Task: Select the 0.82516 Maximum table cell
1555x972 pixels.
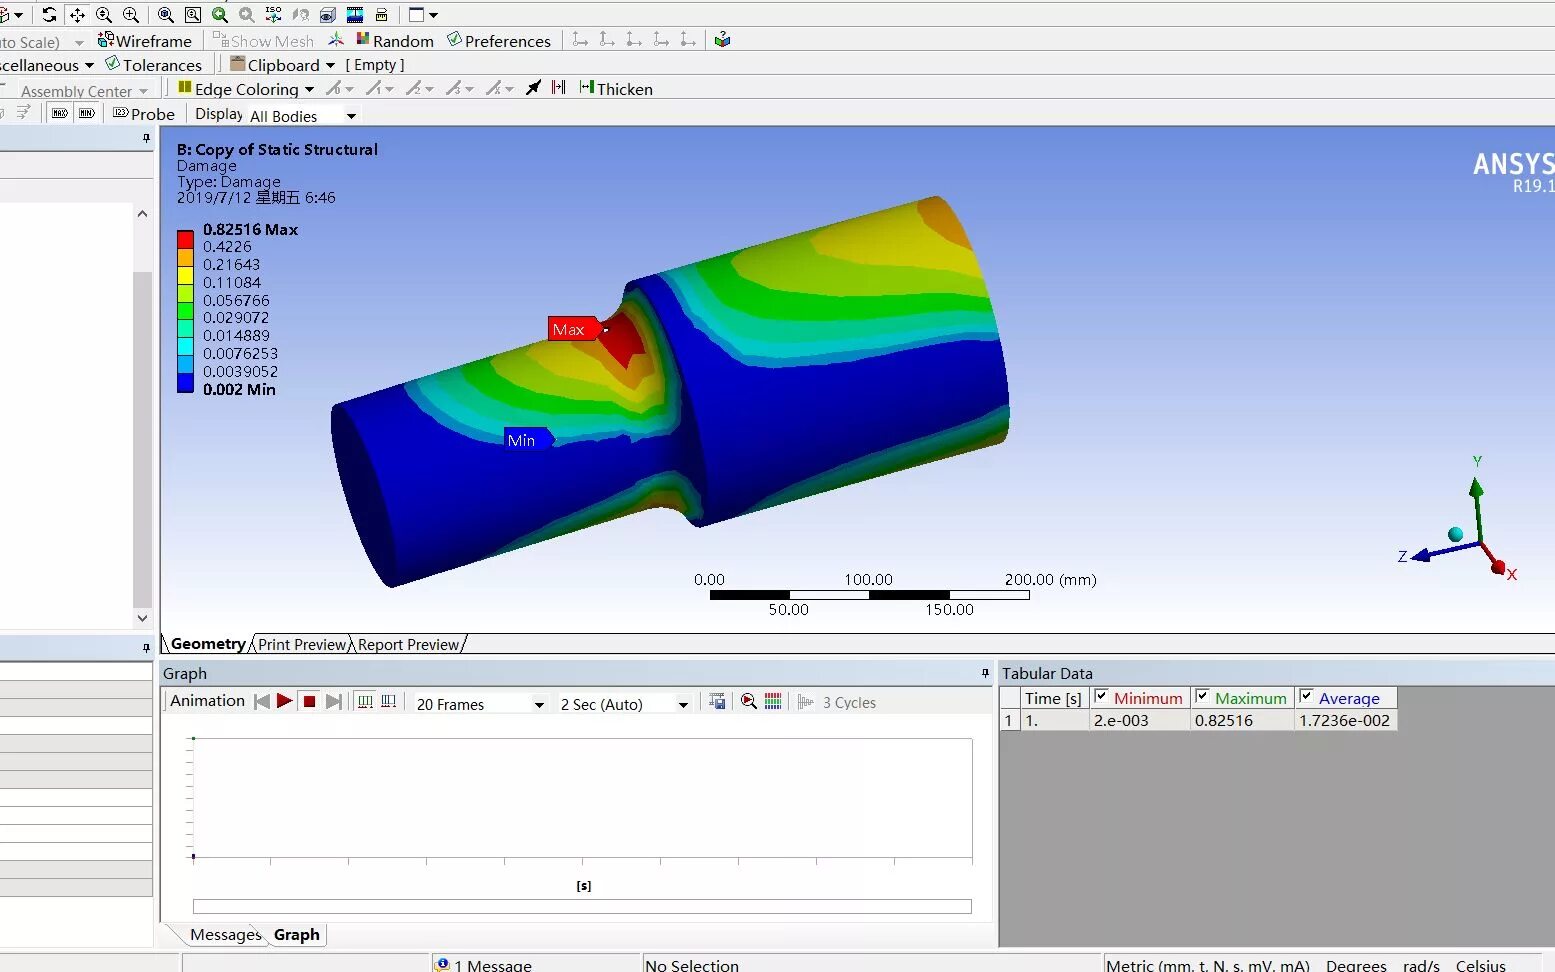Action: 1241,720
